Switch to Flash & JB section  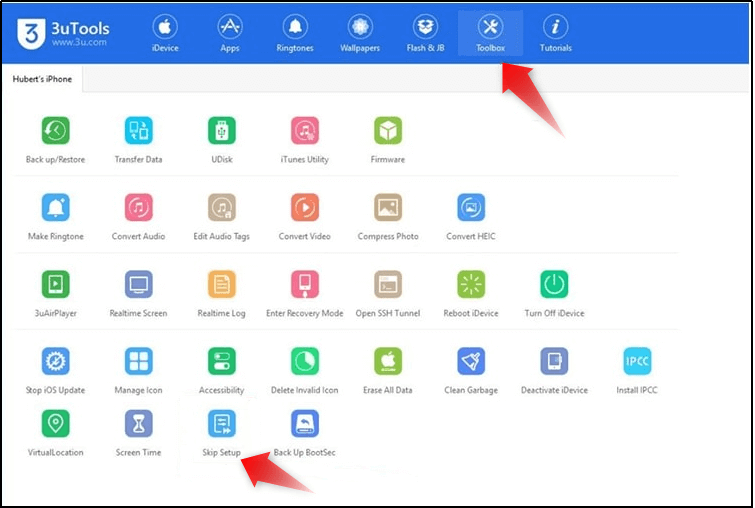tap(425, 33)
